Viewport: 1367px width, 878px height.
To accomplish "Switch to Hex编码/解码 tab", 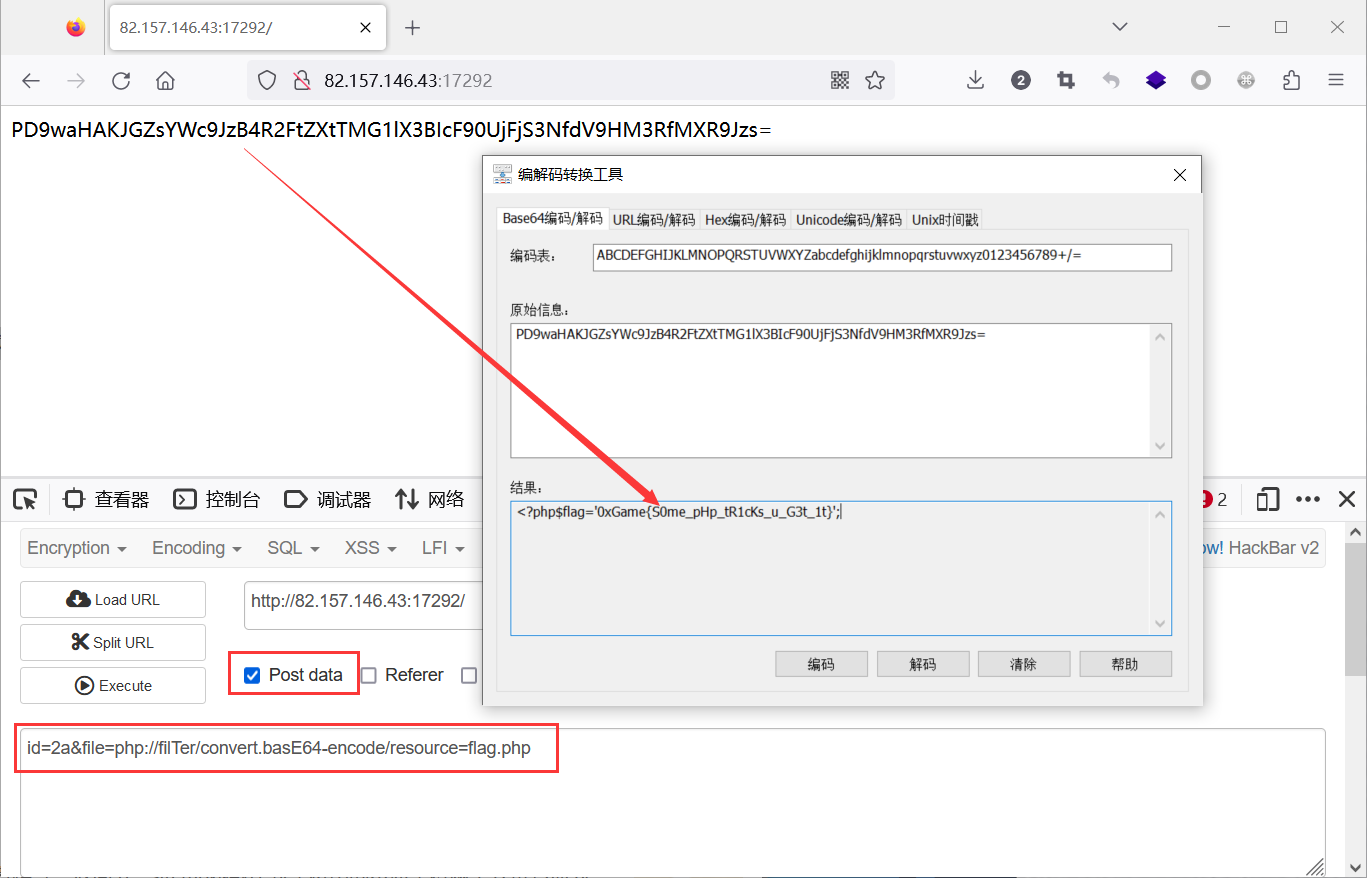I will (745, 219).
